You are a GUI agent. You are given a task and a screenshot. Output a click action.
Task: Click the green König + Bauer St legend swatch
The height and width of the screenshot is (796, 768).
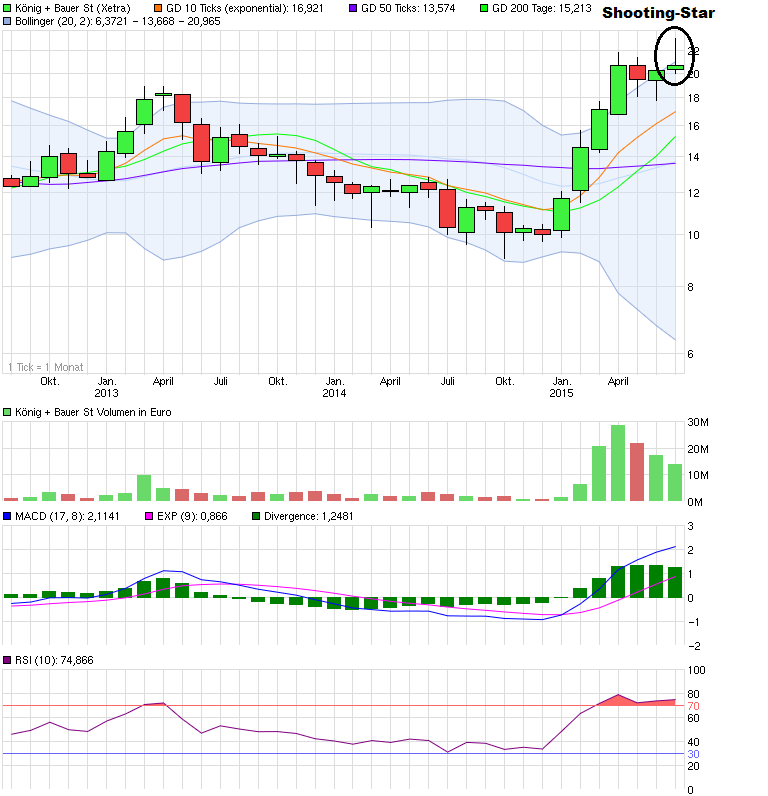point(8,8)
